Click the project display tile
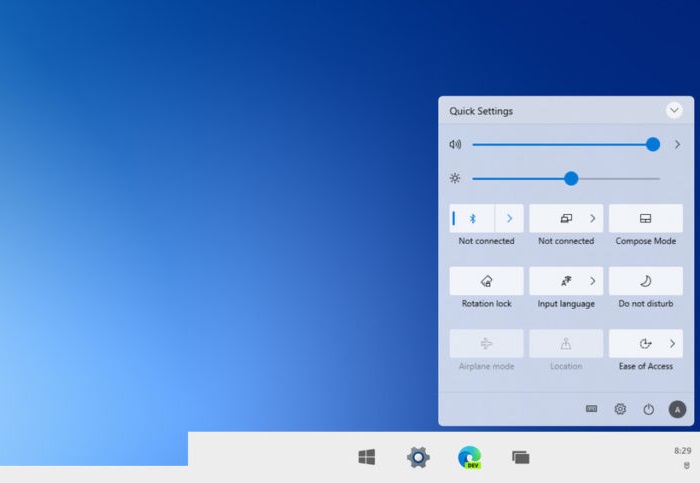The width and height of the screenshot is (700, 483). (x=556, y=218)
